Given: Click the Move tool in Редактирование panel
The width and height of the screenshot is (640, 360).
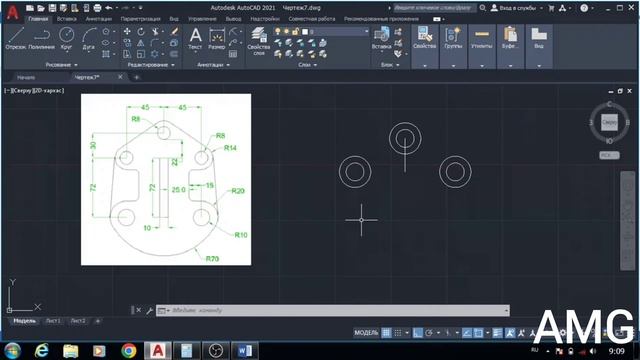Looking at the screenshot, I should tap(127, 31).
